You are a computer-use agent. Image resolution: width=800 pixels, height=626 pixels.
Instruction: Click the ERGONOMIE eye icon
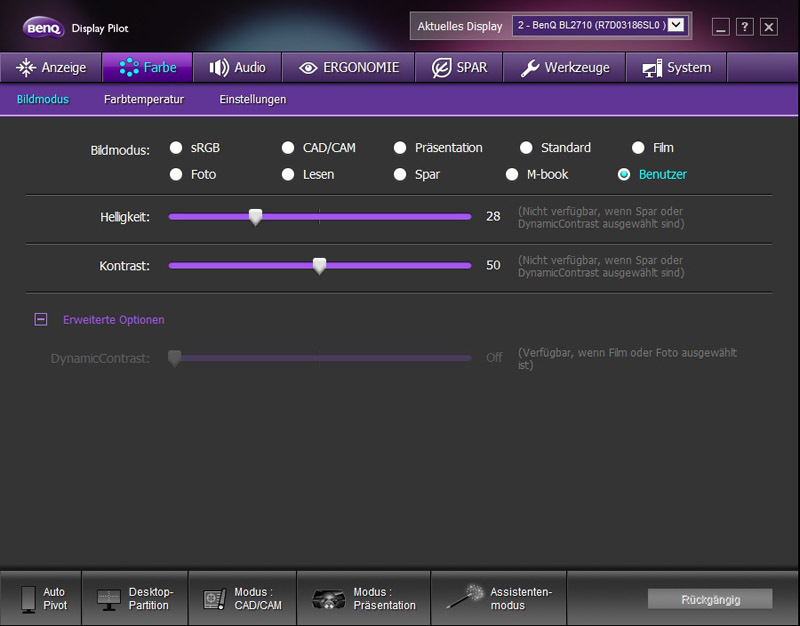308,68
